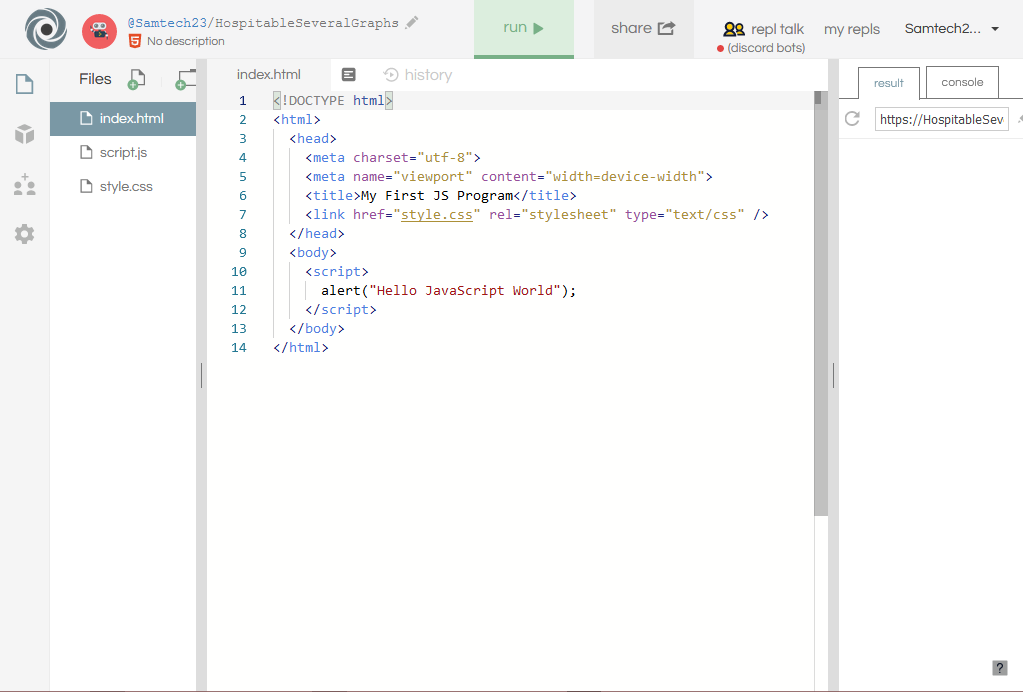Open the Samtech2... account dropdown
Image resolution: width=1023 pixels, height=692 pixels.
[952, 29]
